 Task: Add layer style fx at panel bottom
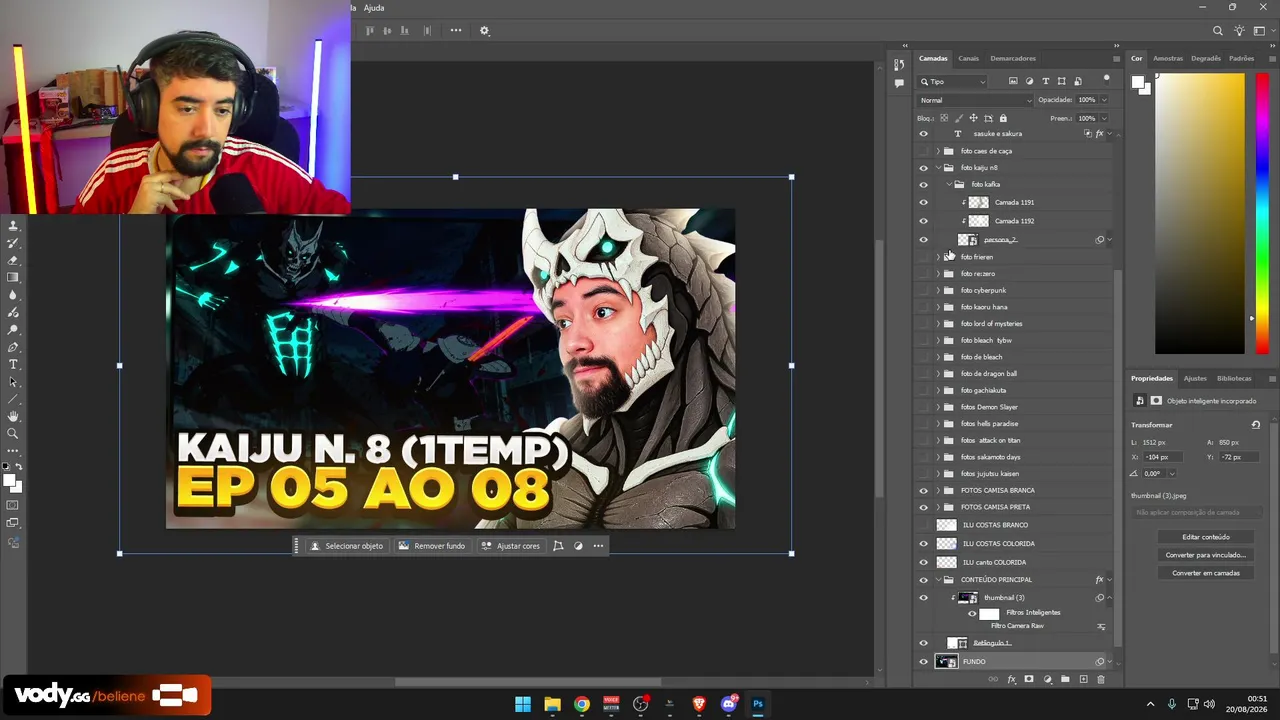click(x=1011, y=680)
